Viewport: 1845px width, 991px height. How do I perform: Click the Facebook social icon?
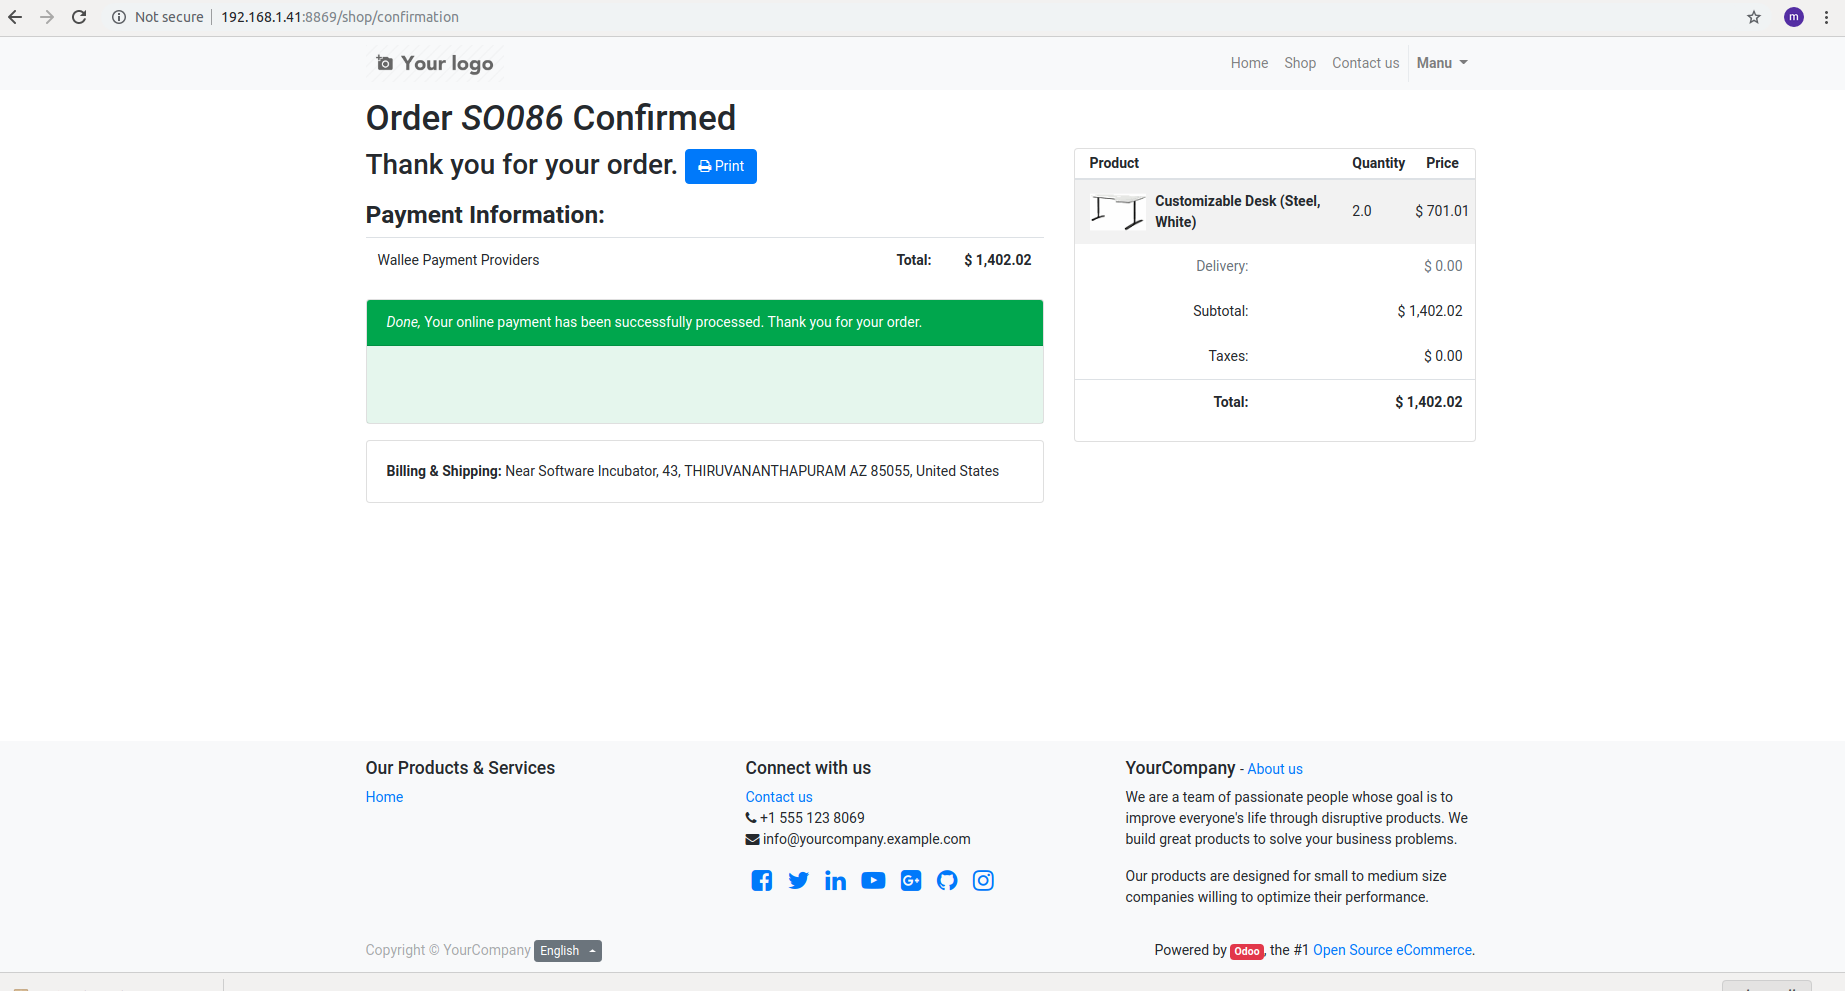[761, 880]
